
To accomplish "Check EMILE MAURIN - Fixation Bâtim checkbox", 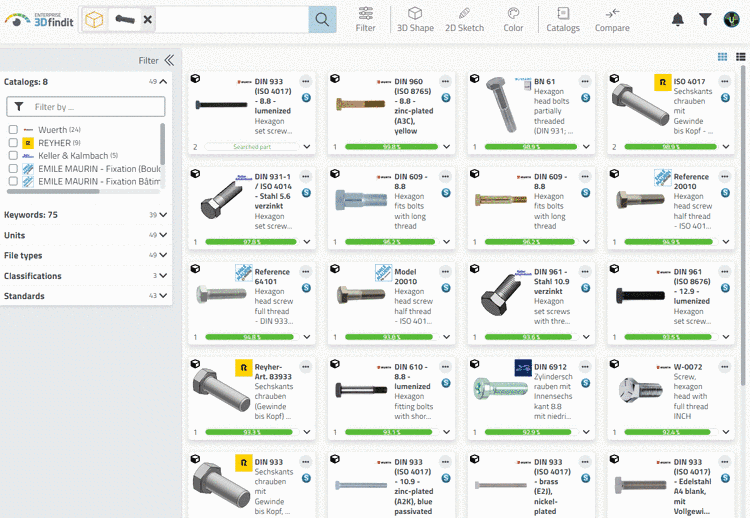I will (x=13, y=181).
